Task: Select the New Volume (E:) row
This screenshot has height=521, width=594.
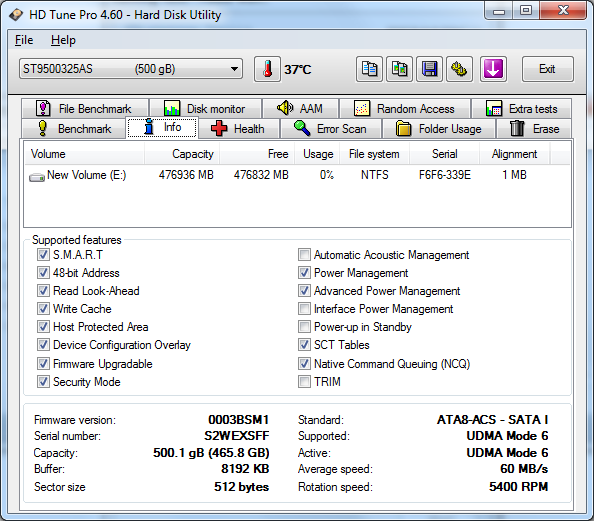Action: [x=297, y=175]
